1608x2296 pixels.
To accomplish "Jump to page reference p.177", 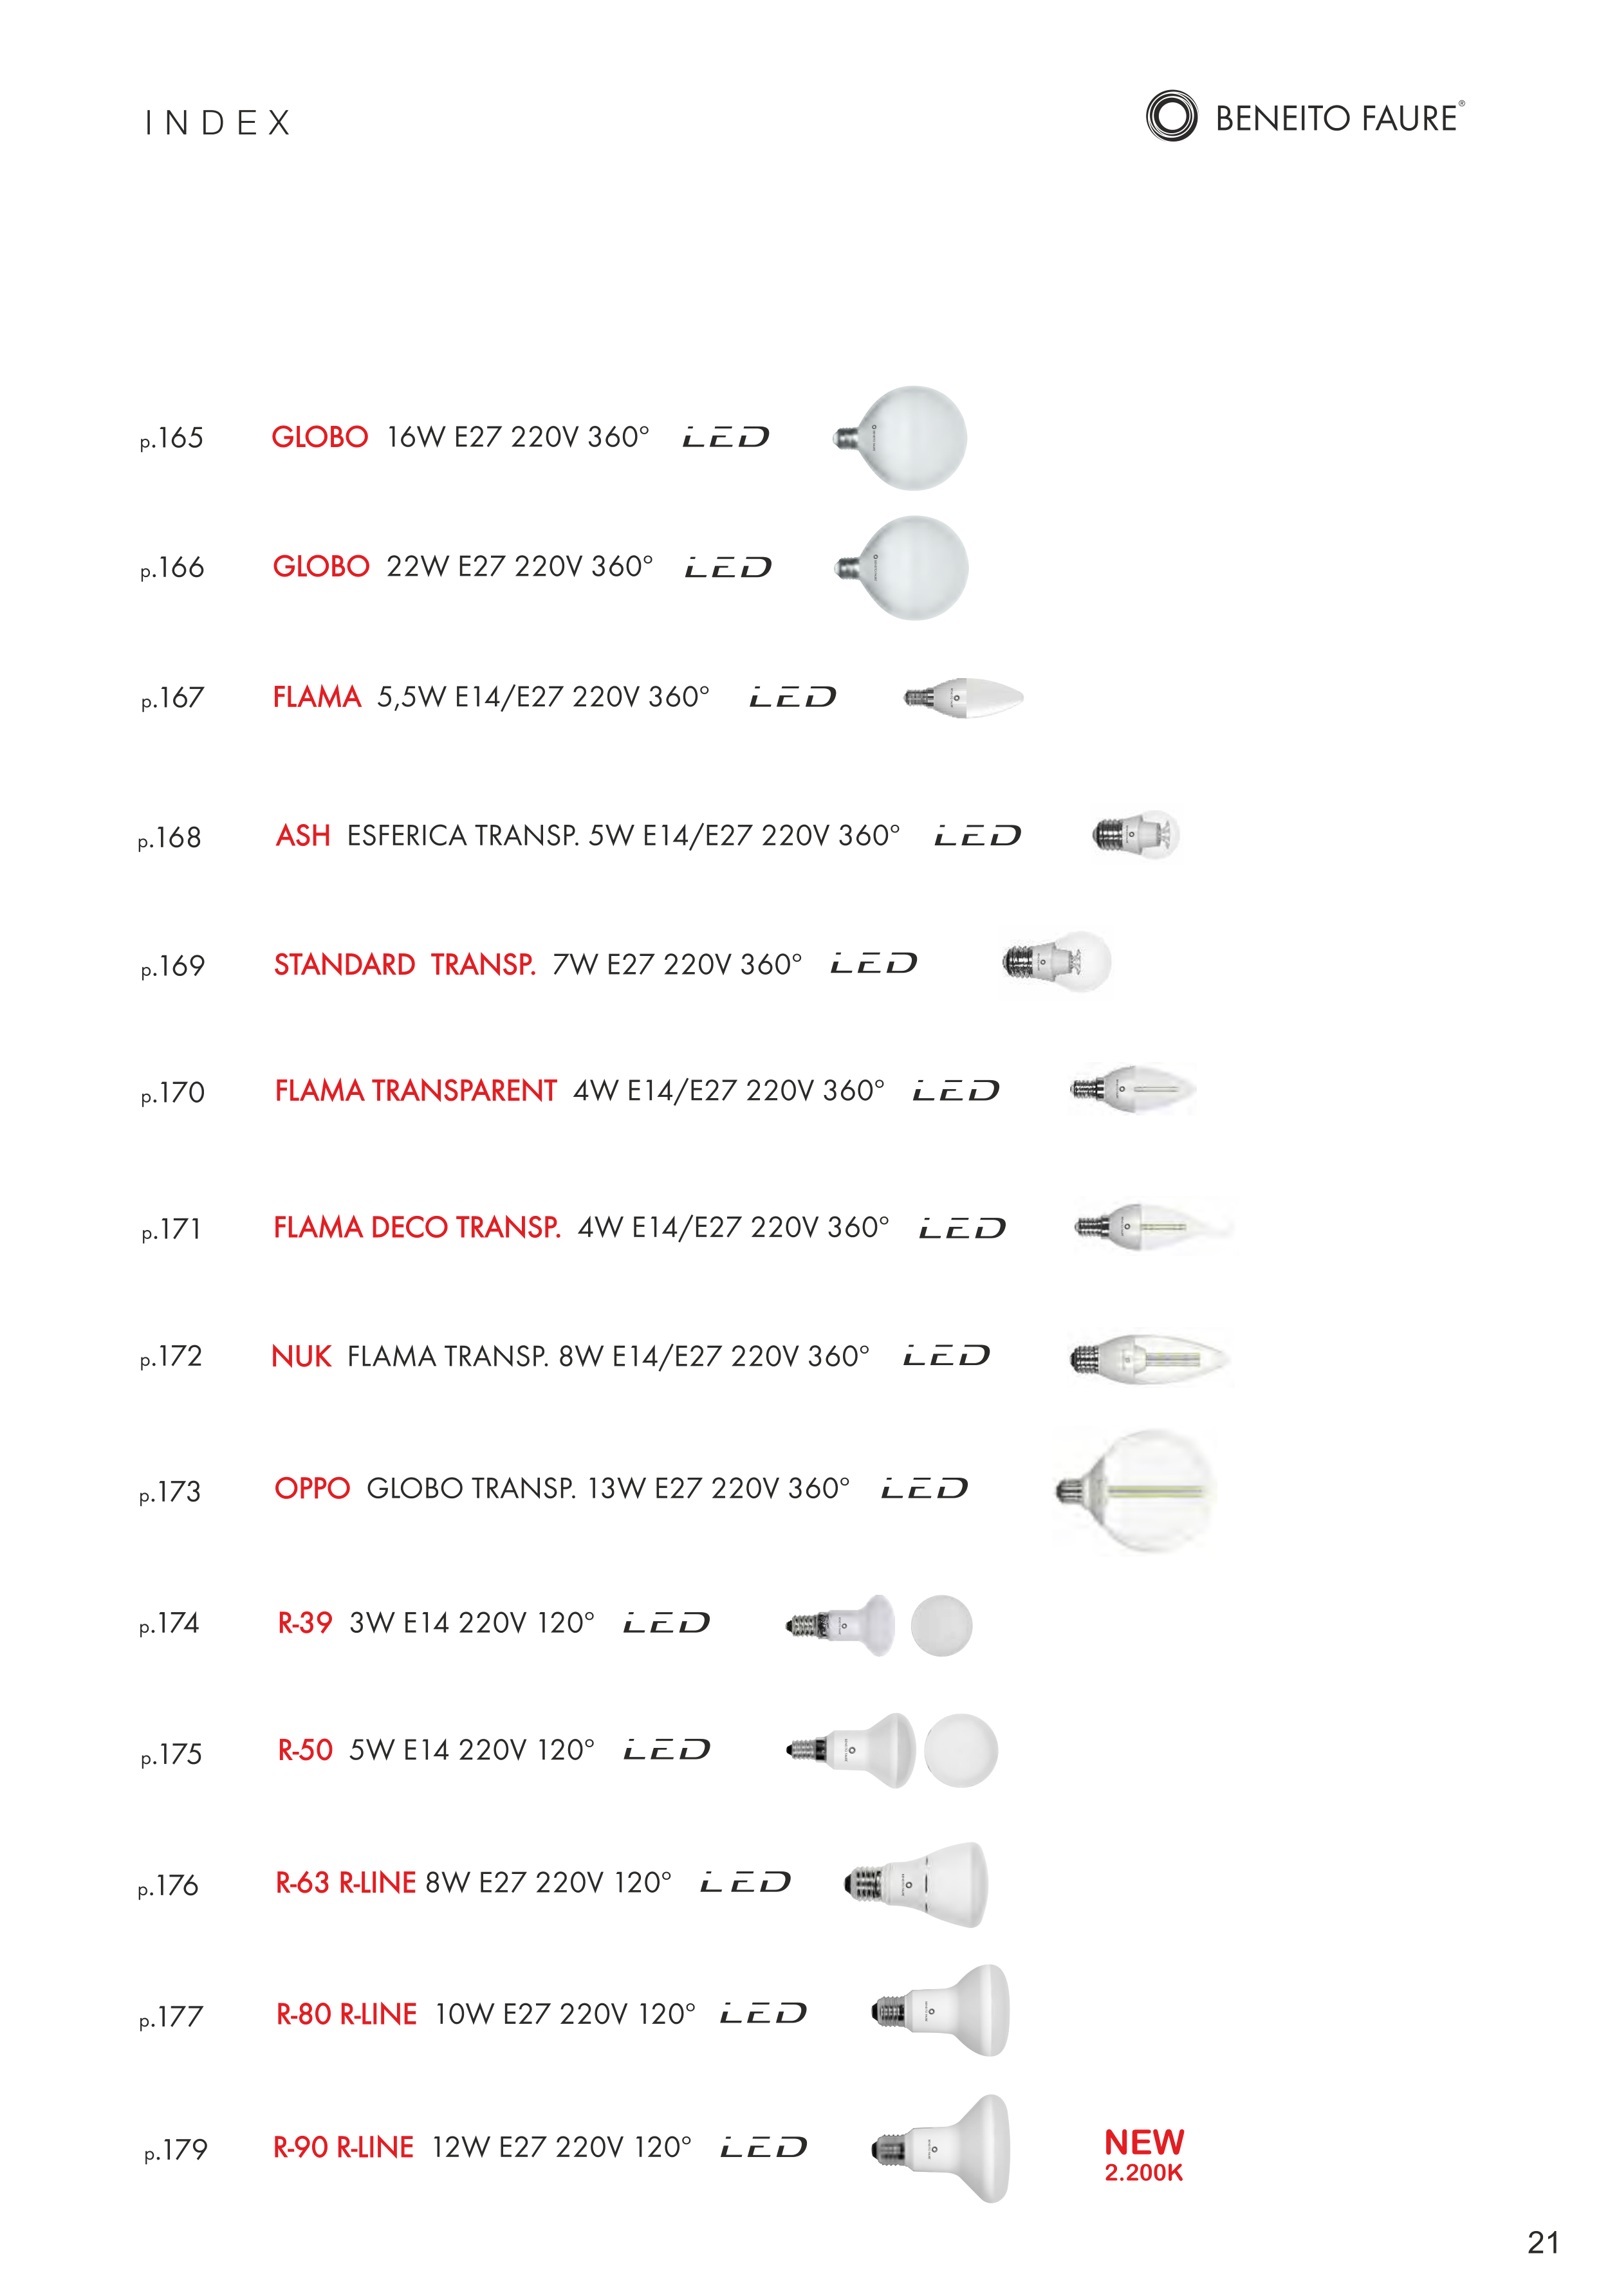I will click(170, 2017).
